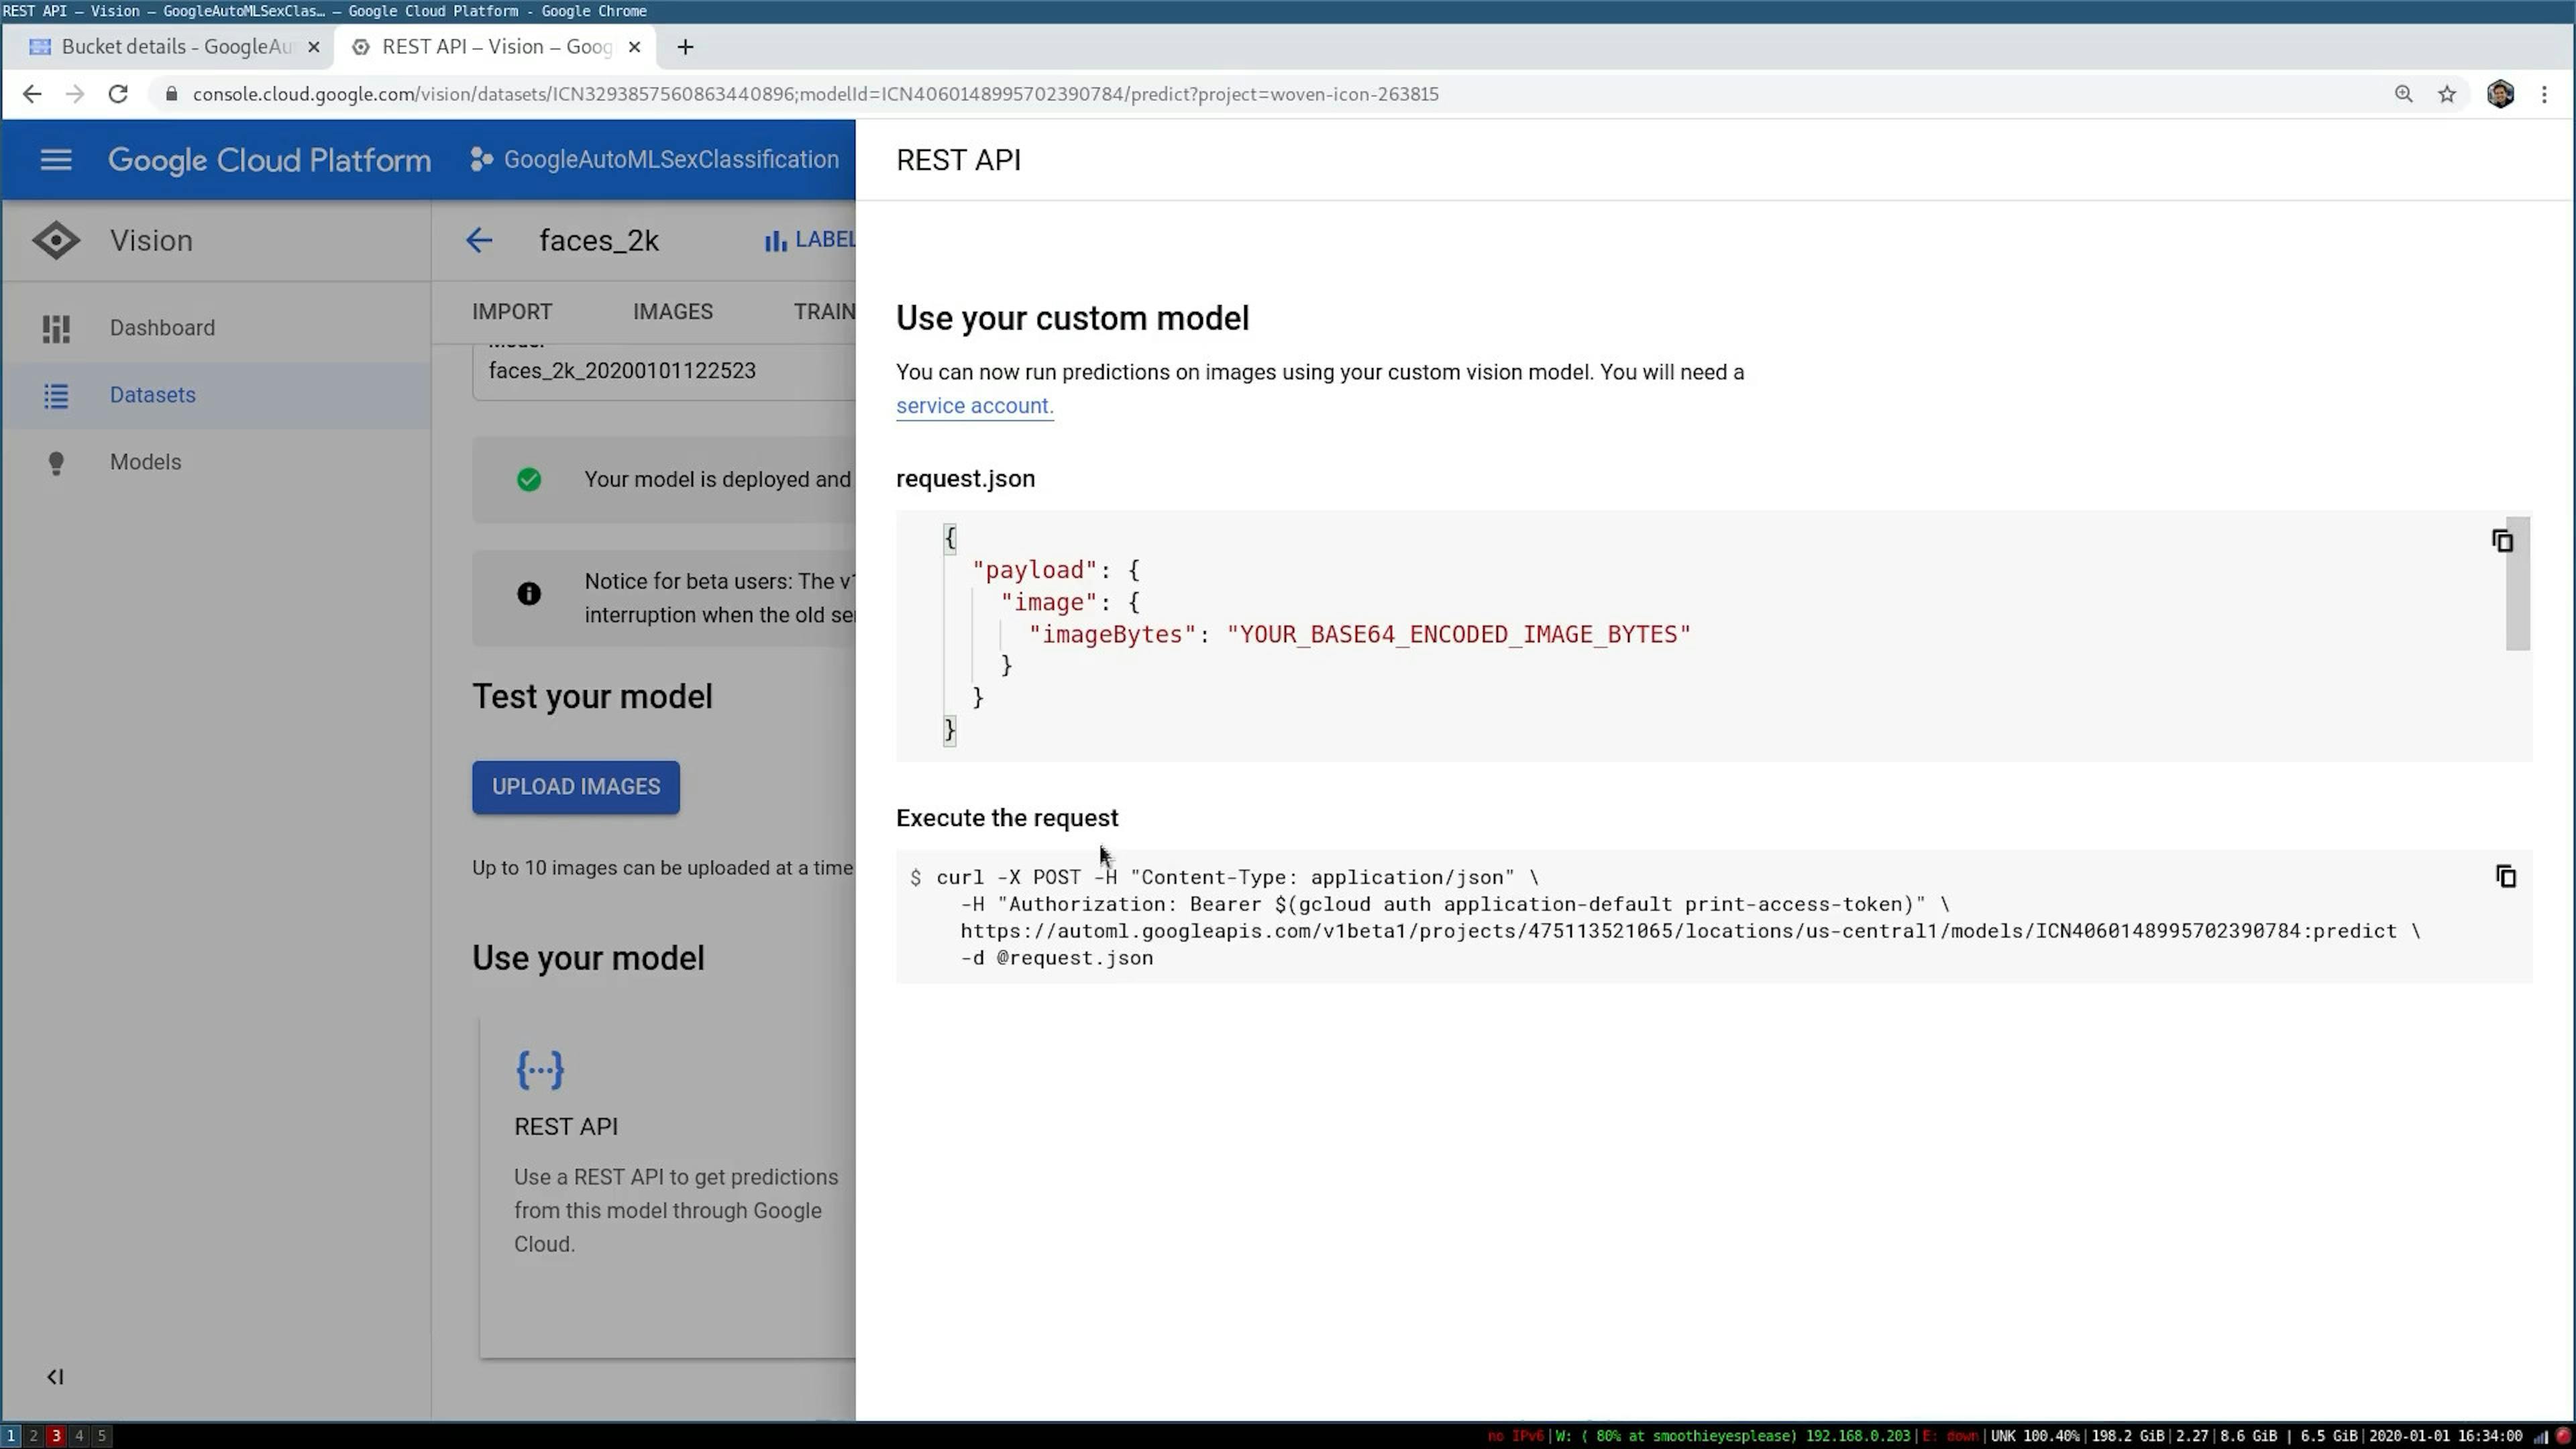Open Label stats chart icon
2576x1449 pixels.
(775, 241)
